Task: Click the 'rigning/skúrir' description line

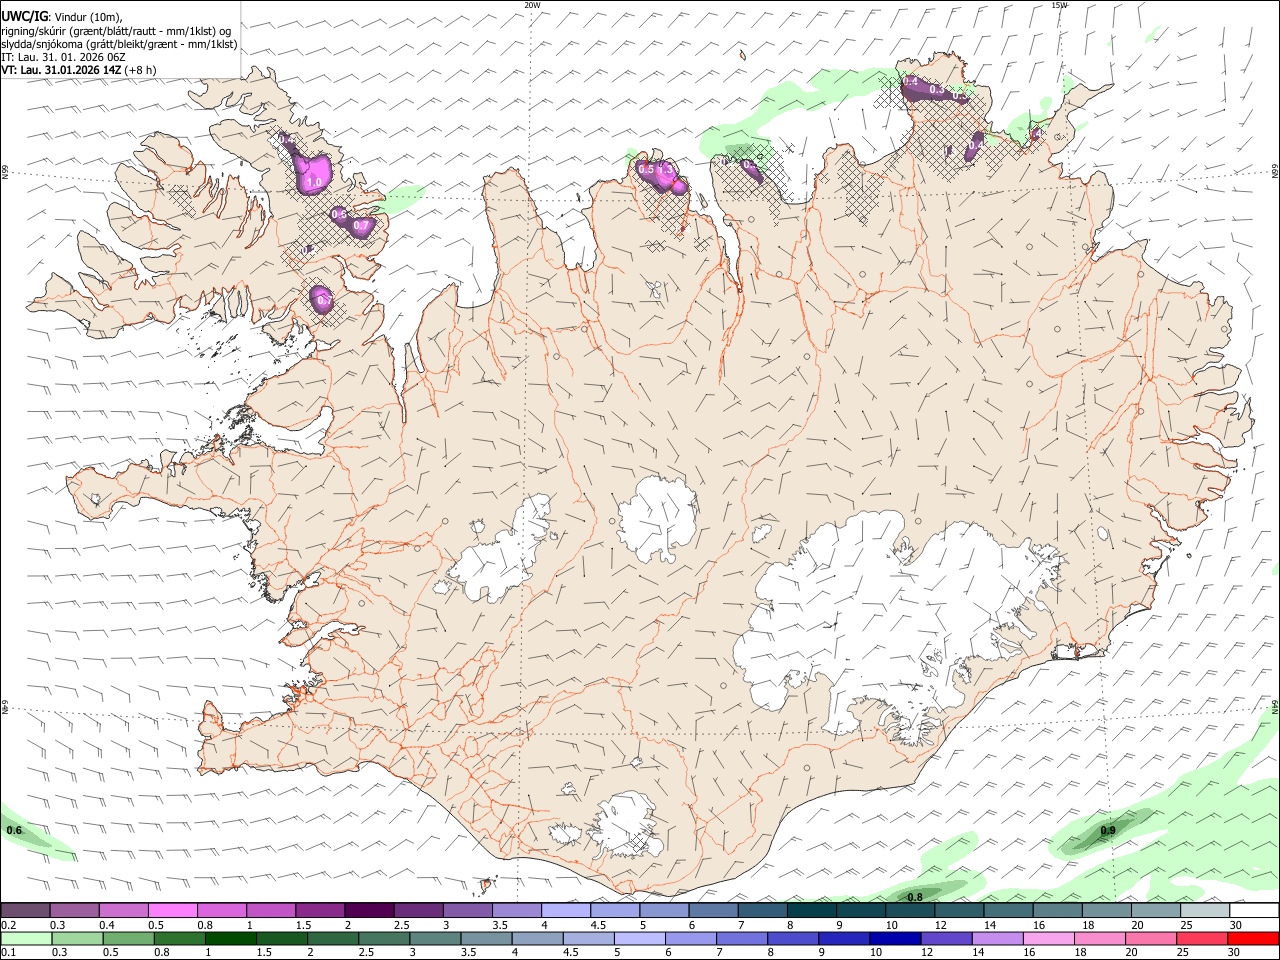Action: pyautogui.click(x=117, y=31)
